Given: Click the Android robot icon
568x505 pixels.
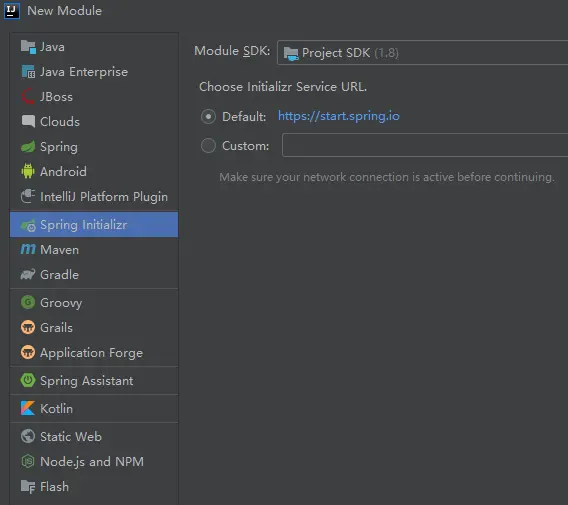Looking at the screenshot, I should click(28, 171).
